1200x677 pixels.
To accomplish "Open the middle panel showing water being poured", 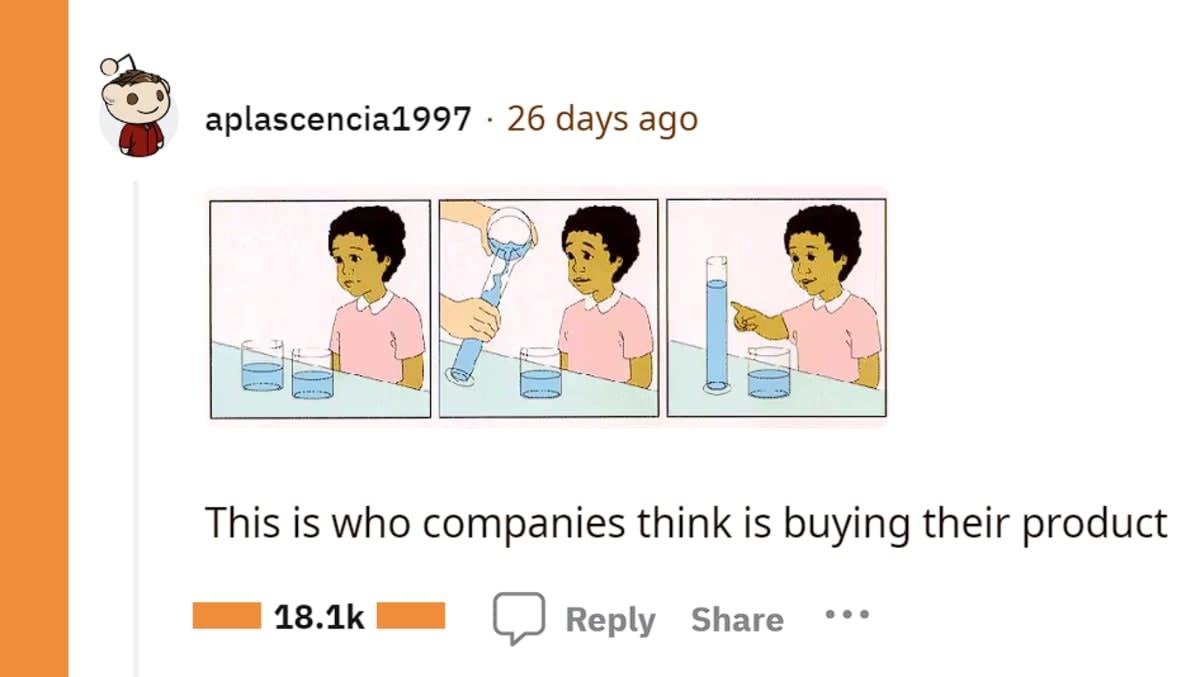I will tap(548, 308).
